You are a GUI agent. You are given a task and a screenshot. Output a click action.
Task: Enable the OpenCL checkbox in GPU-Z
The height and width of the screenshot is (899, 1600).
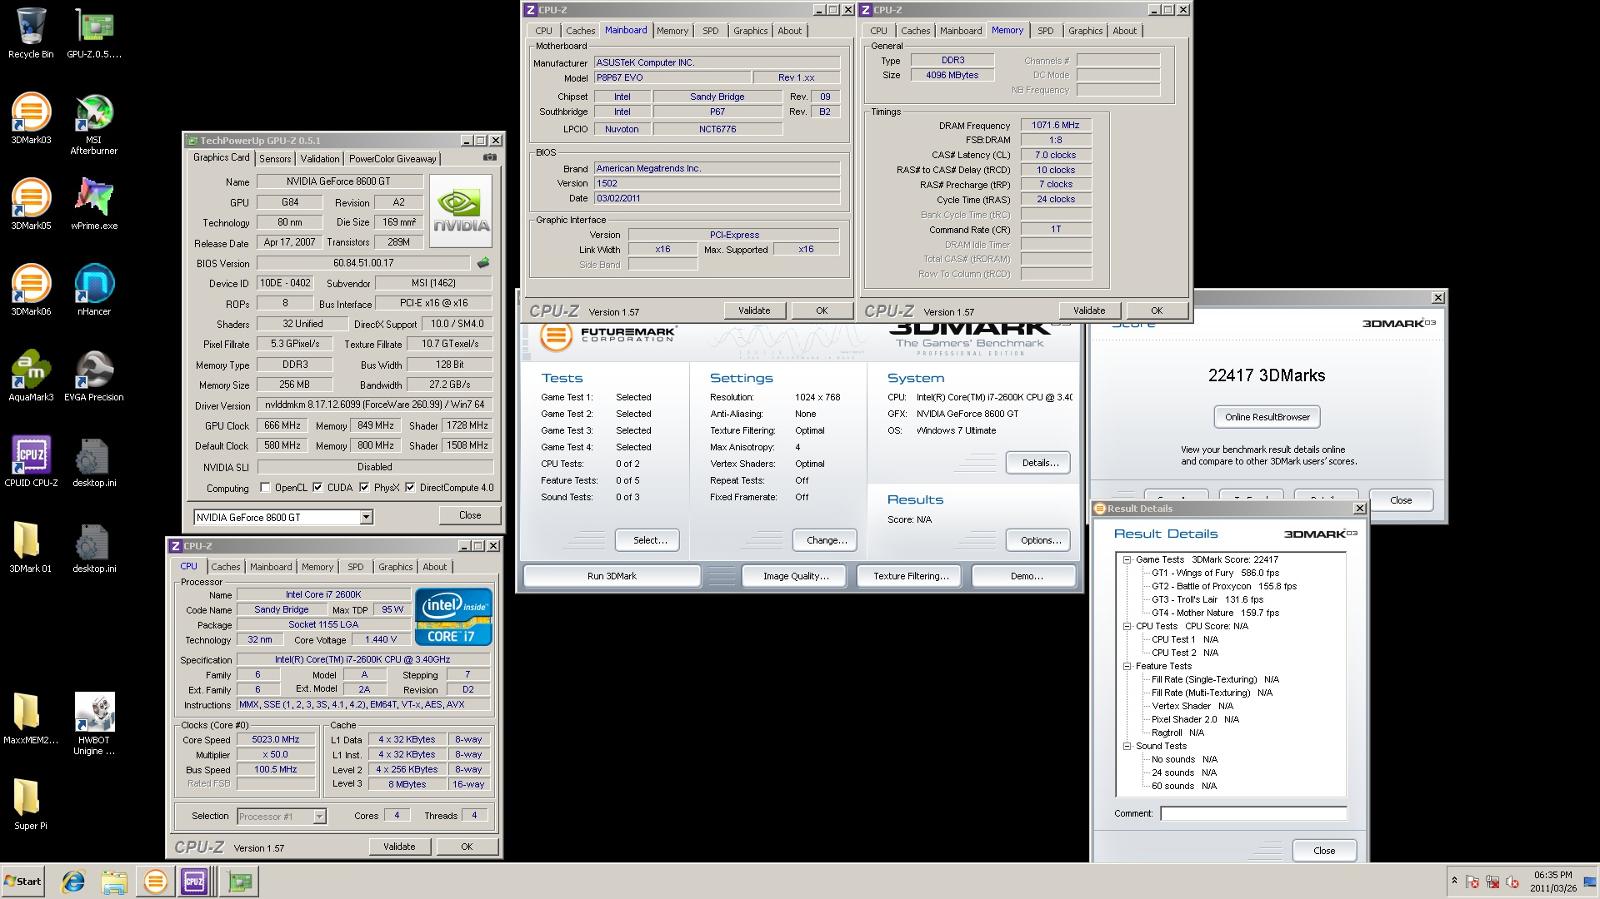pos(265,488)
